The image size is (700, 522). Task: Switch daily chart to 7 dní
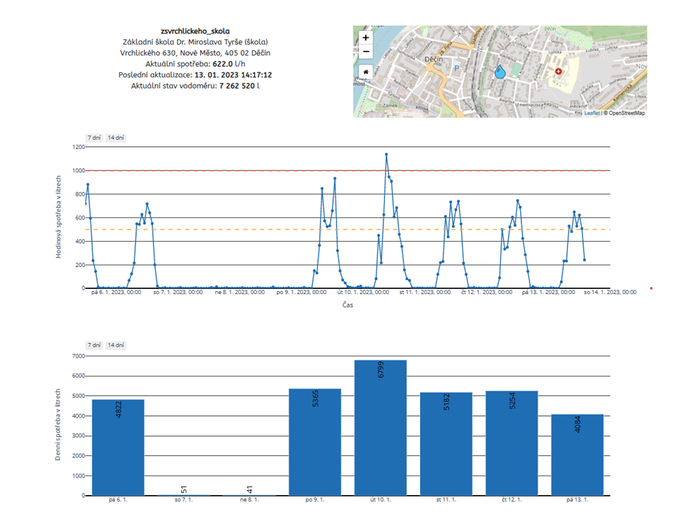(x=93, y=344)
